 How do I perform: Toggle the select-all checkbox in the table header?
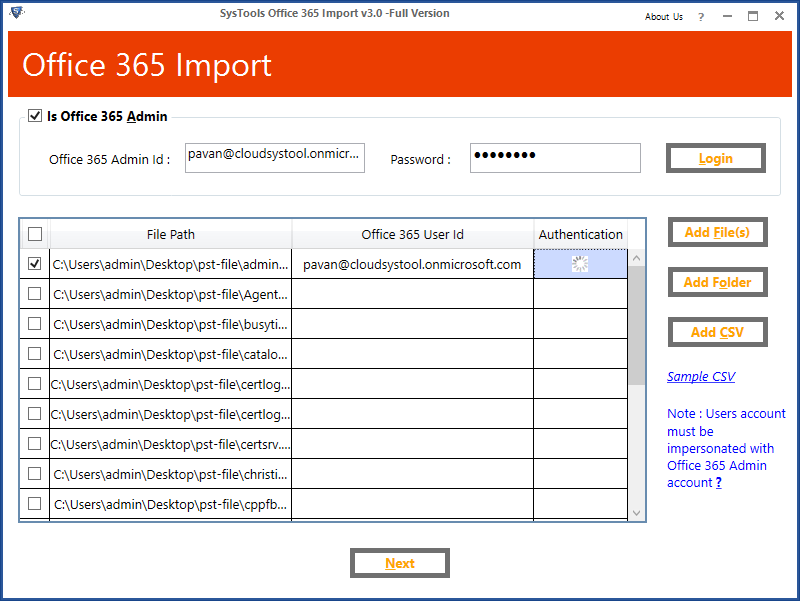[x=35, y=233]
